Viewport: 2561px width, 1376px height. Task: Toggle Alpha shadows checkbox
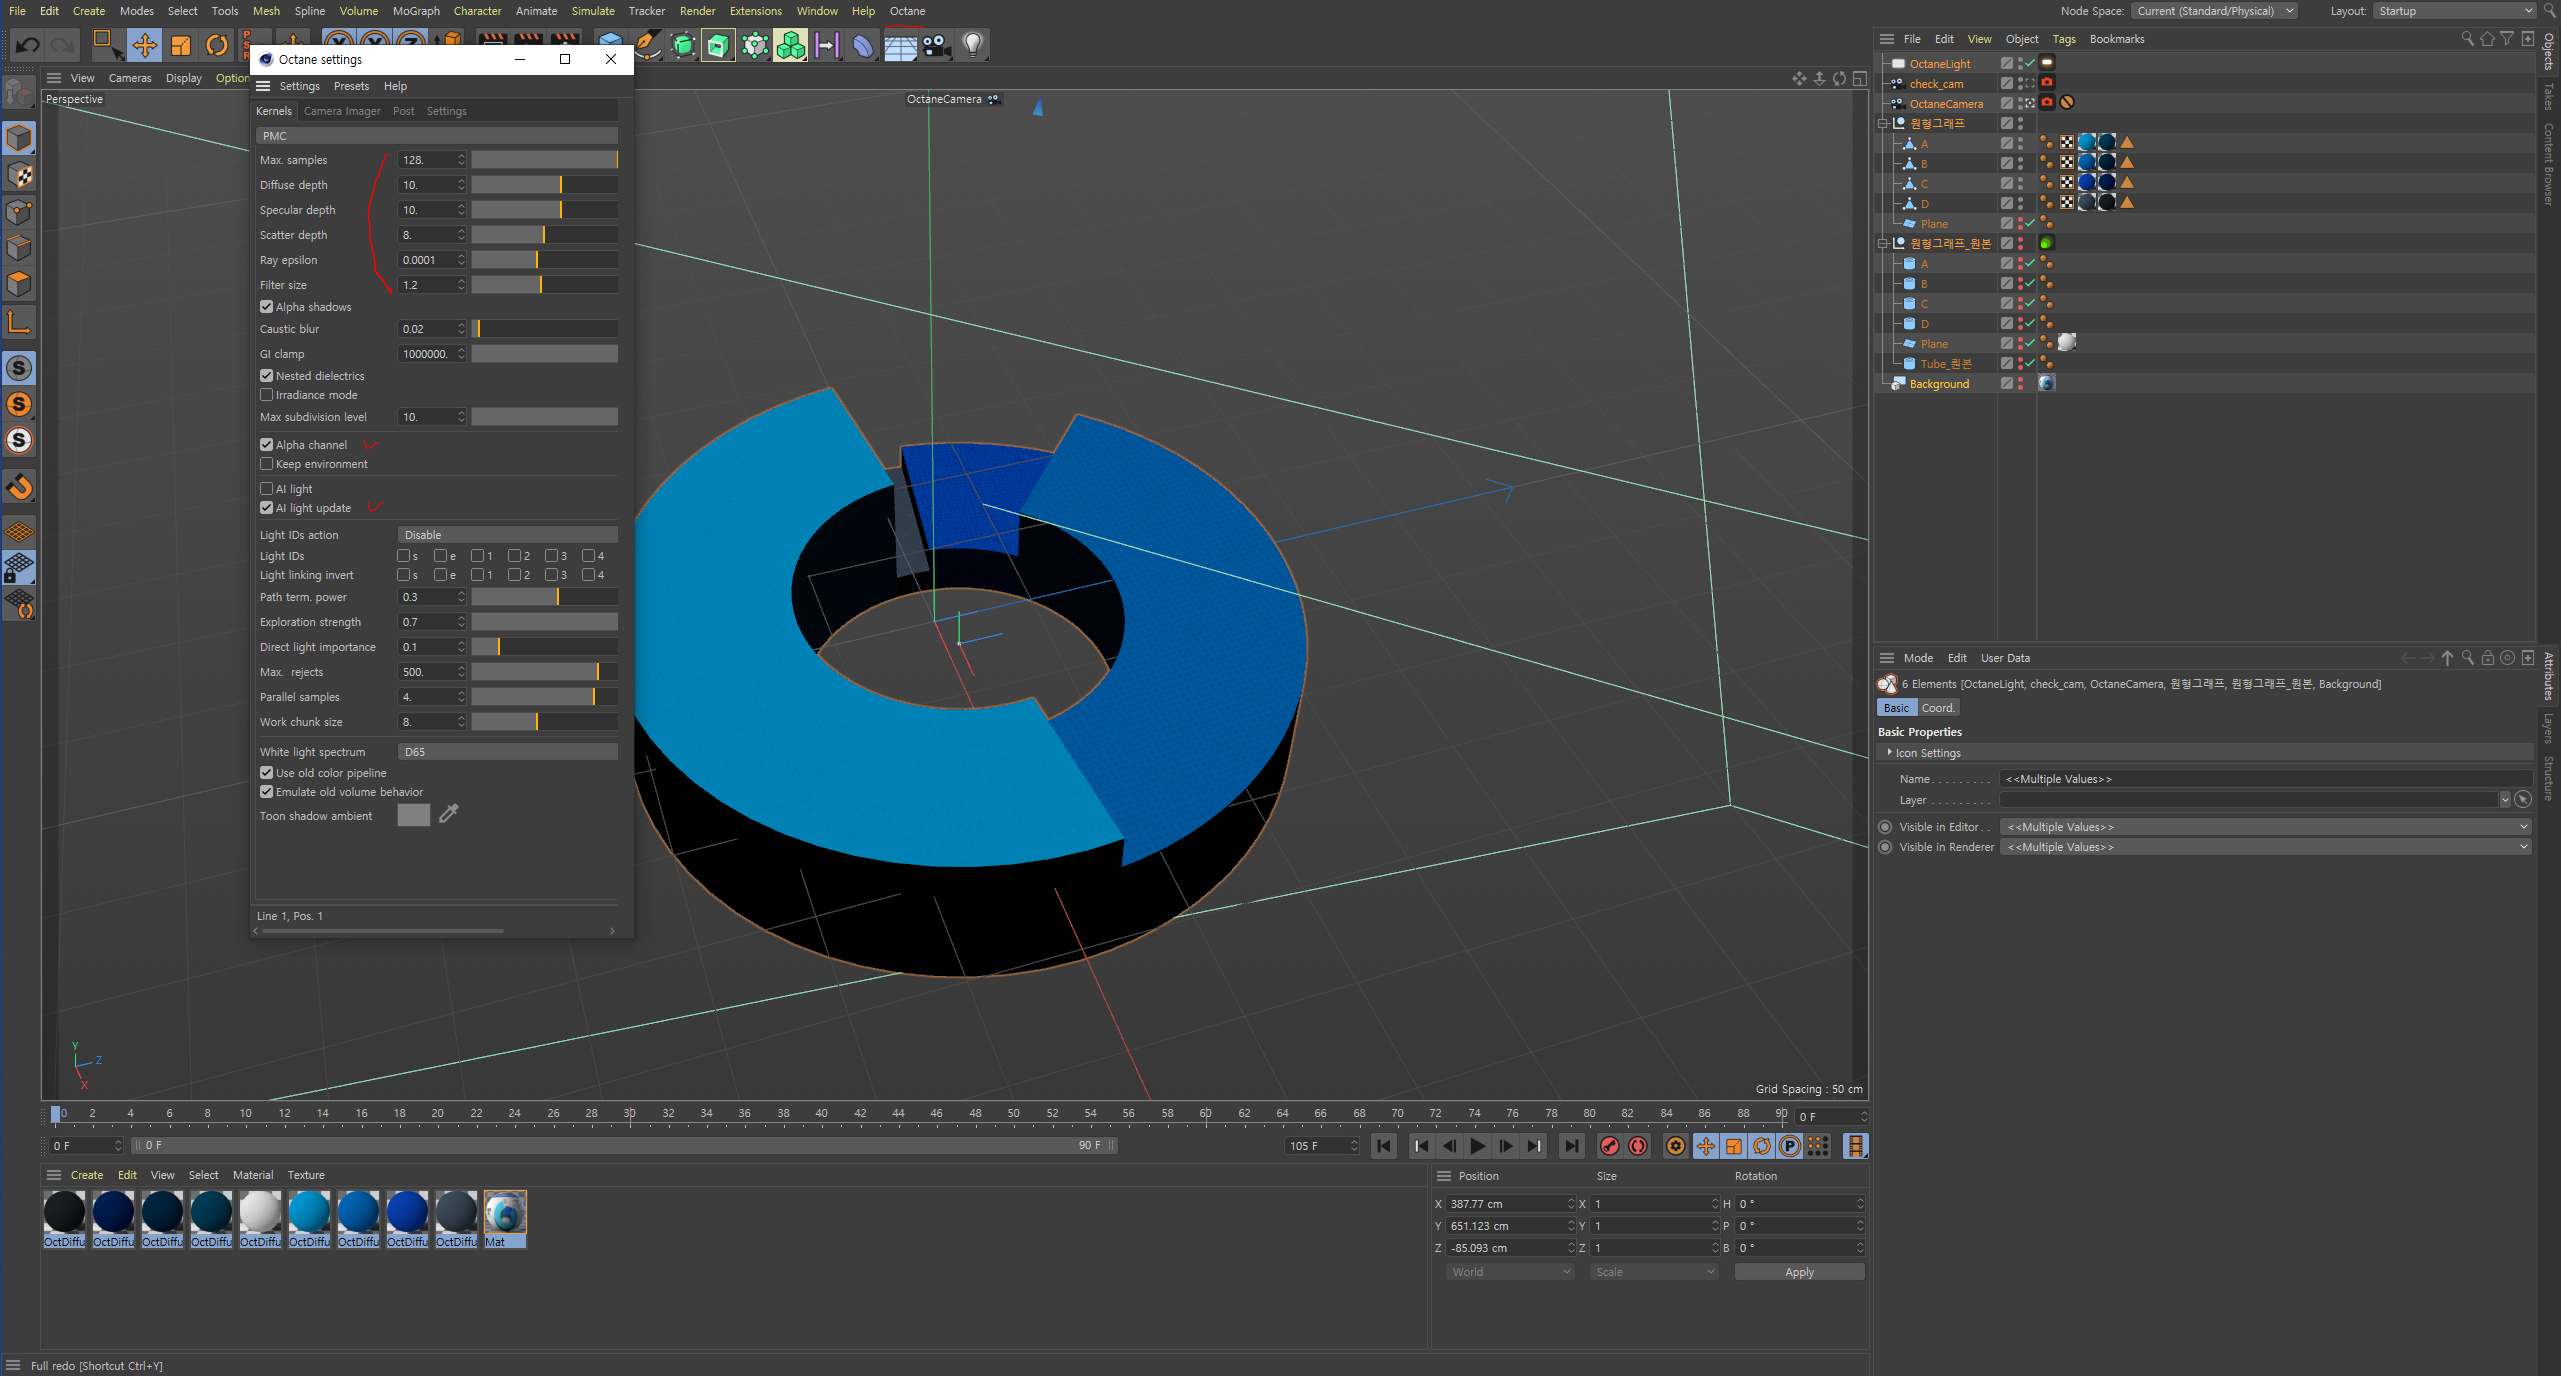(266, 307)
